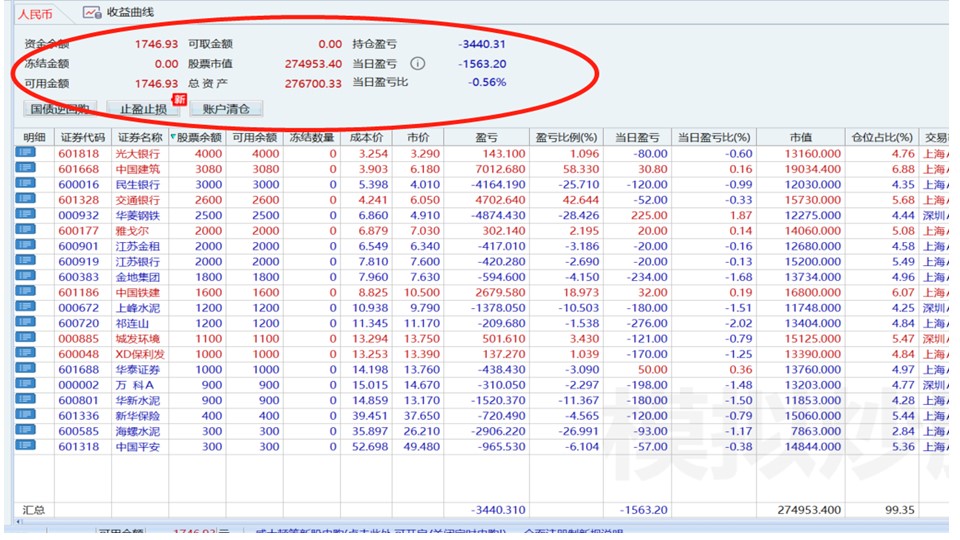Open the 收益曲线 tab

(x=129, y=12)
